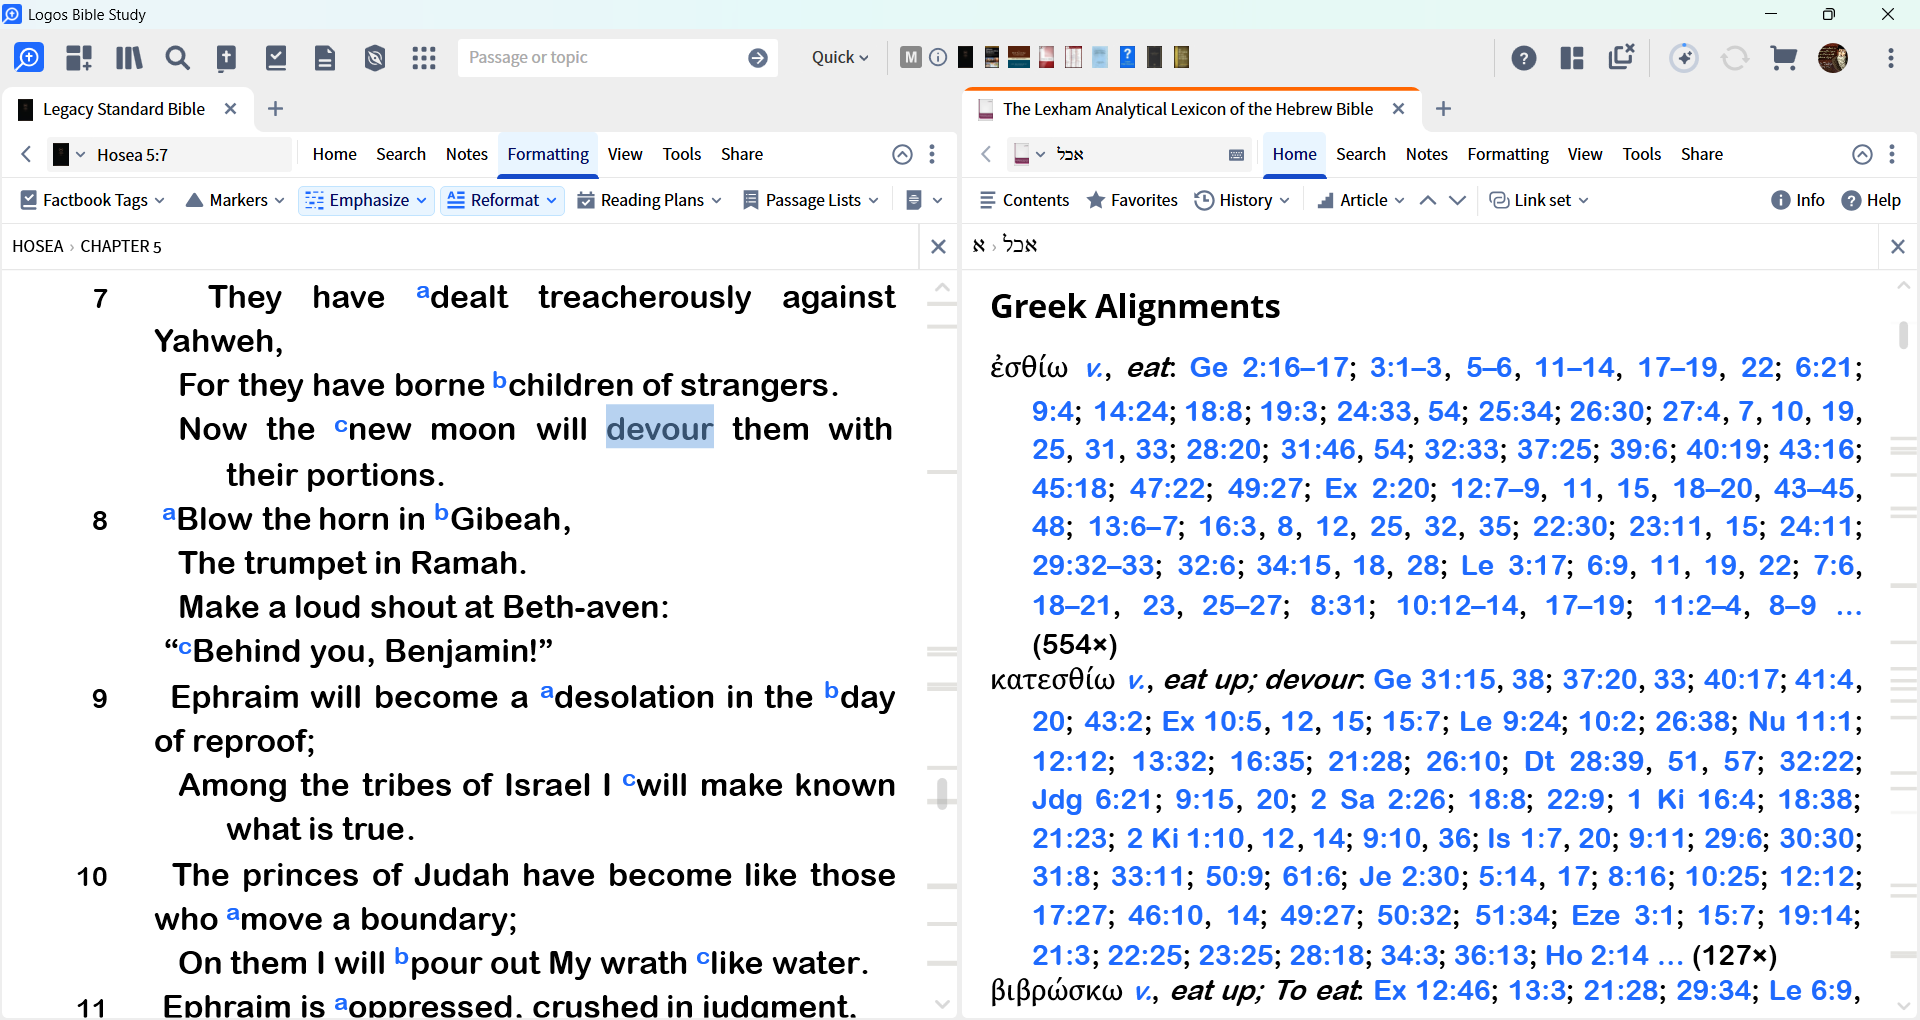Screen dimensions: 1920x1020
Task: Click the keyboard icon in lexicon reference box
Action: (x=1236, y=155)
